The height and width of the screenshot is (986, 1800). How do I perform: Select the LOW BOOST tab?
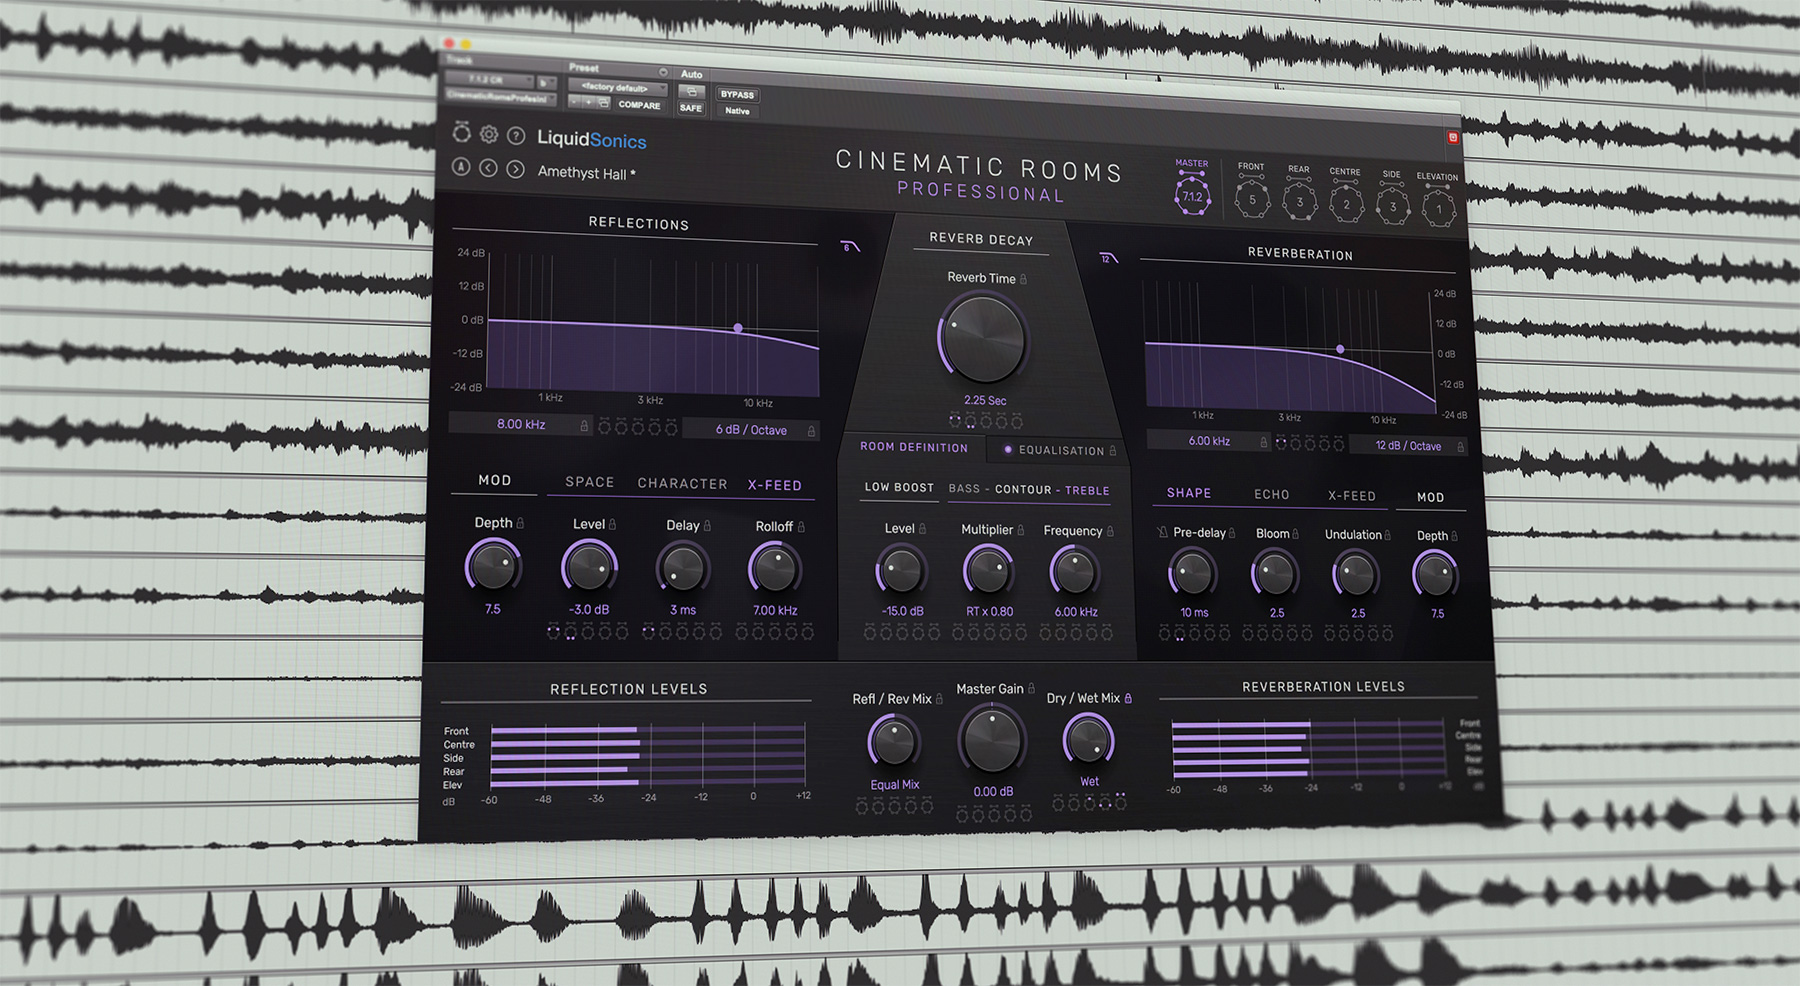pos(899,487)
